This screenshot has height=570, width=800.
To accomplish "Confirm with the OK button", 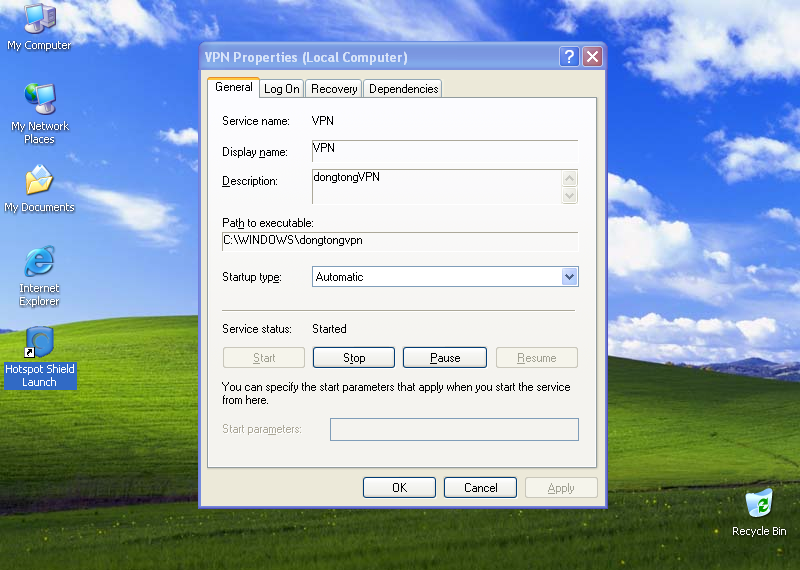I will (399, 488).
